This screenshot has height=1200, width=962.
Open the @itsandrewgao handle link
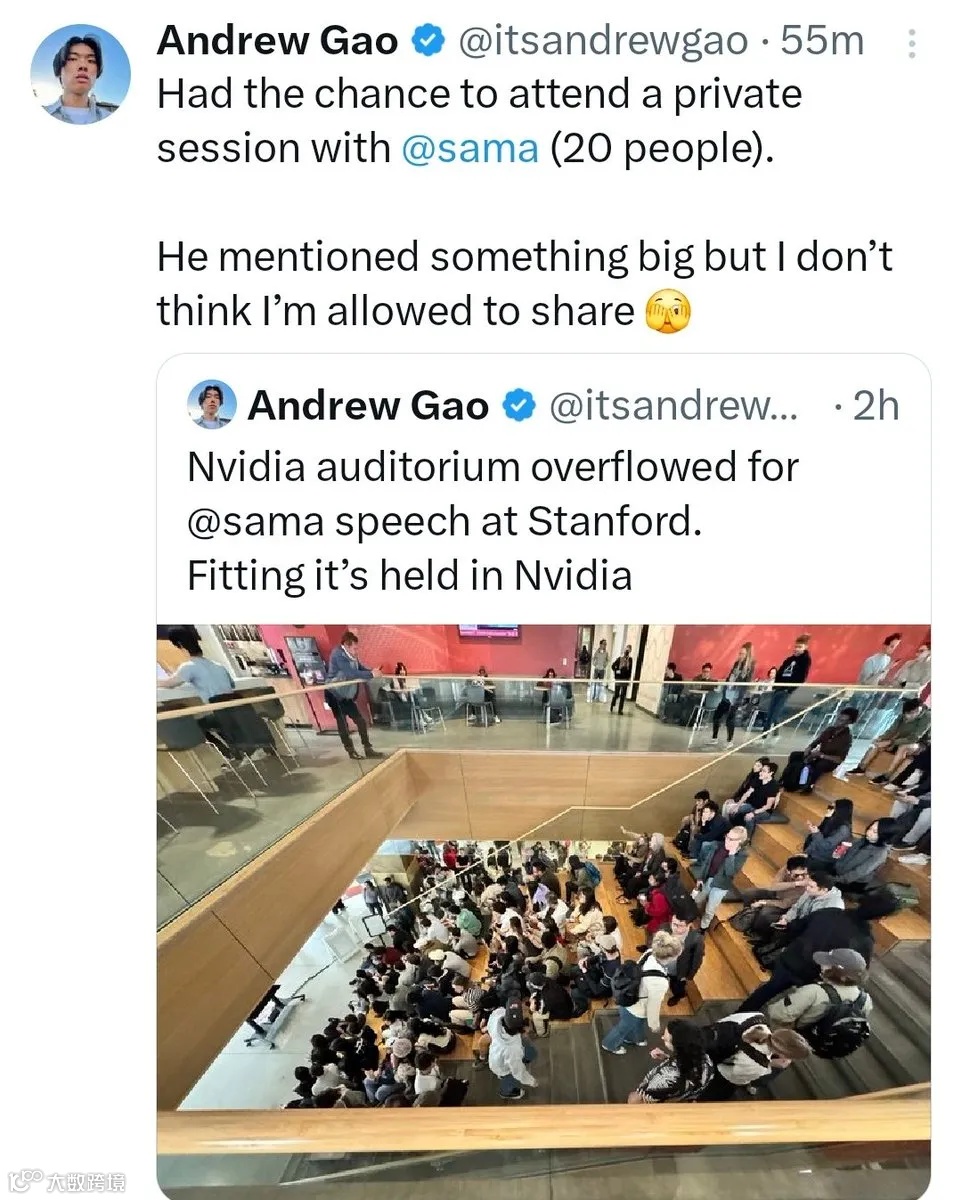(603, 41)
